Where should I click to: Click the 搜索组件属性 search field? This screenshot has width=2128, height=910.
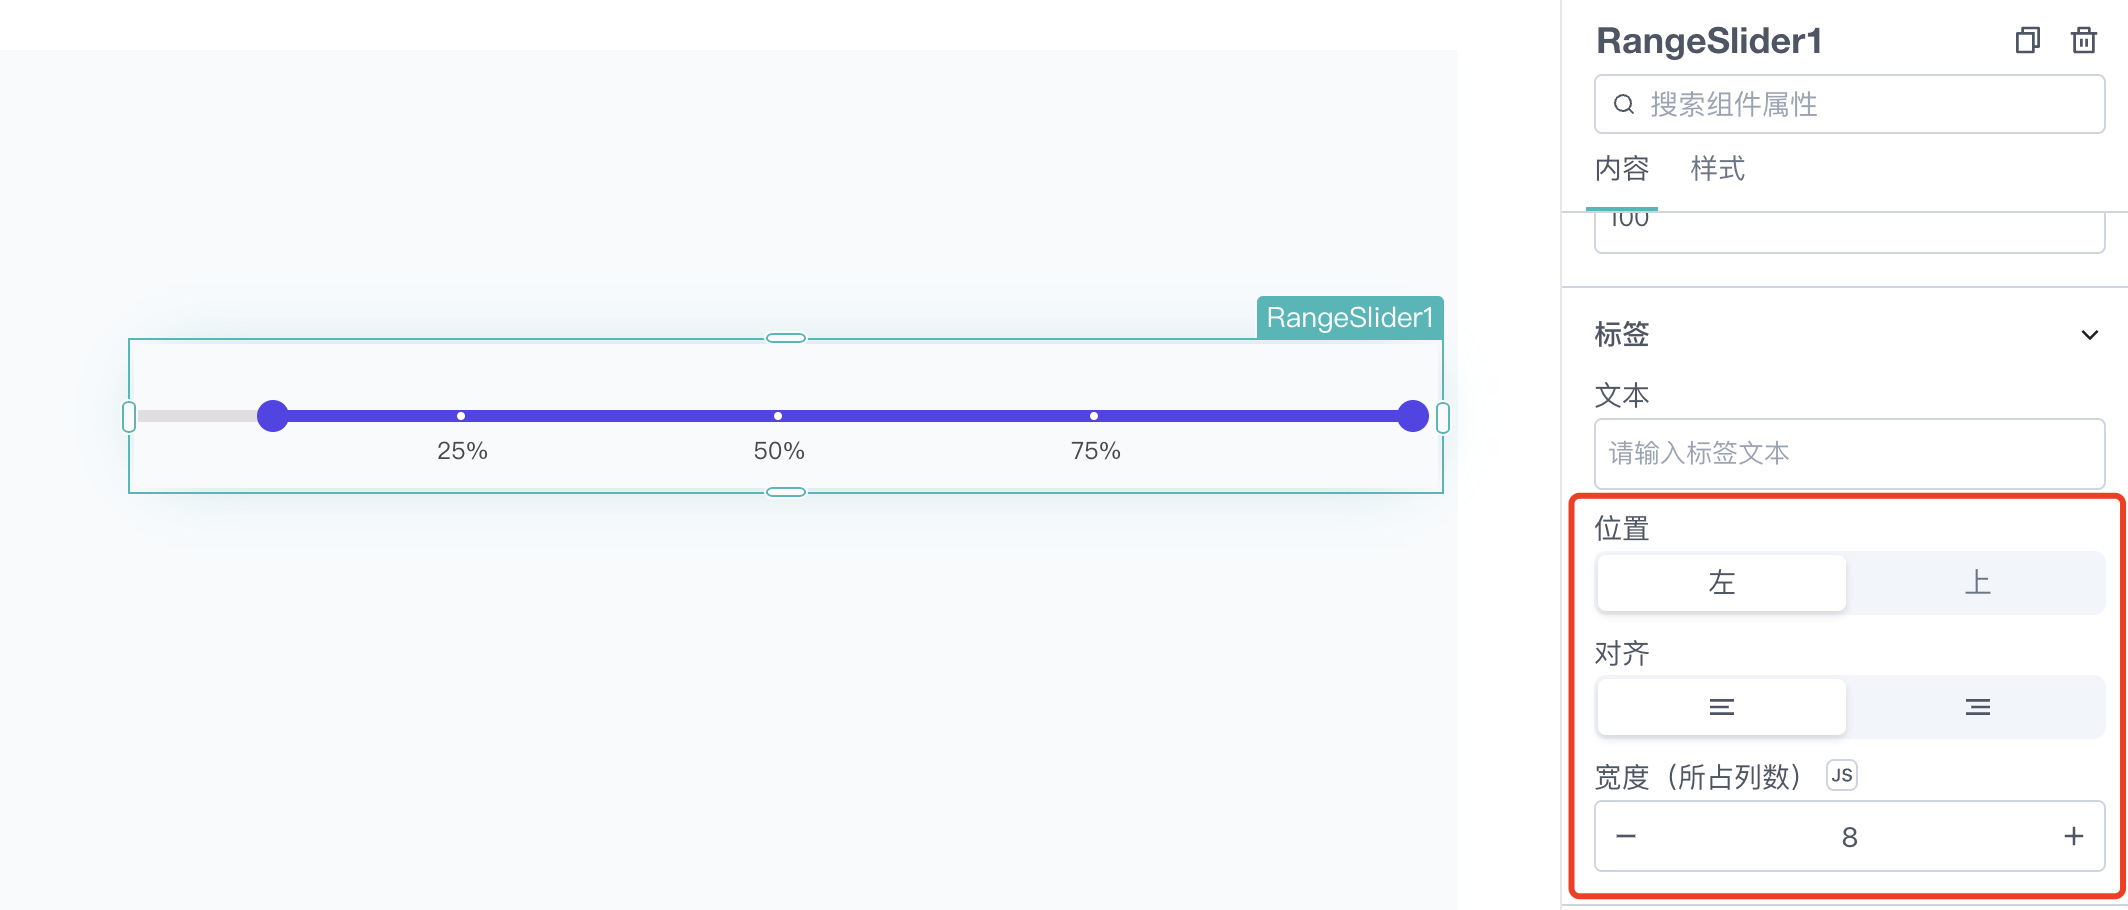[1849, 104]
